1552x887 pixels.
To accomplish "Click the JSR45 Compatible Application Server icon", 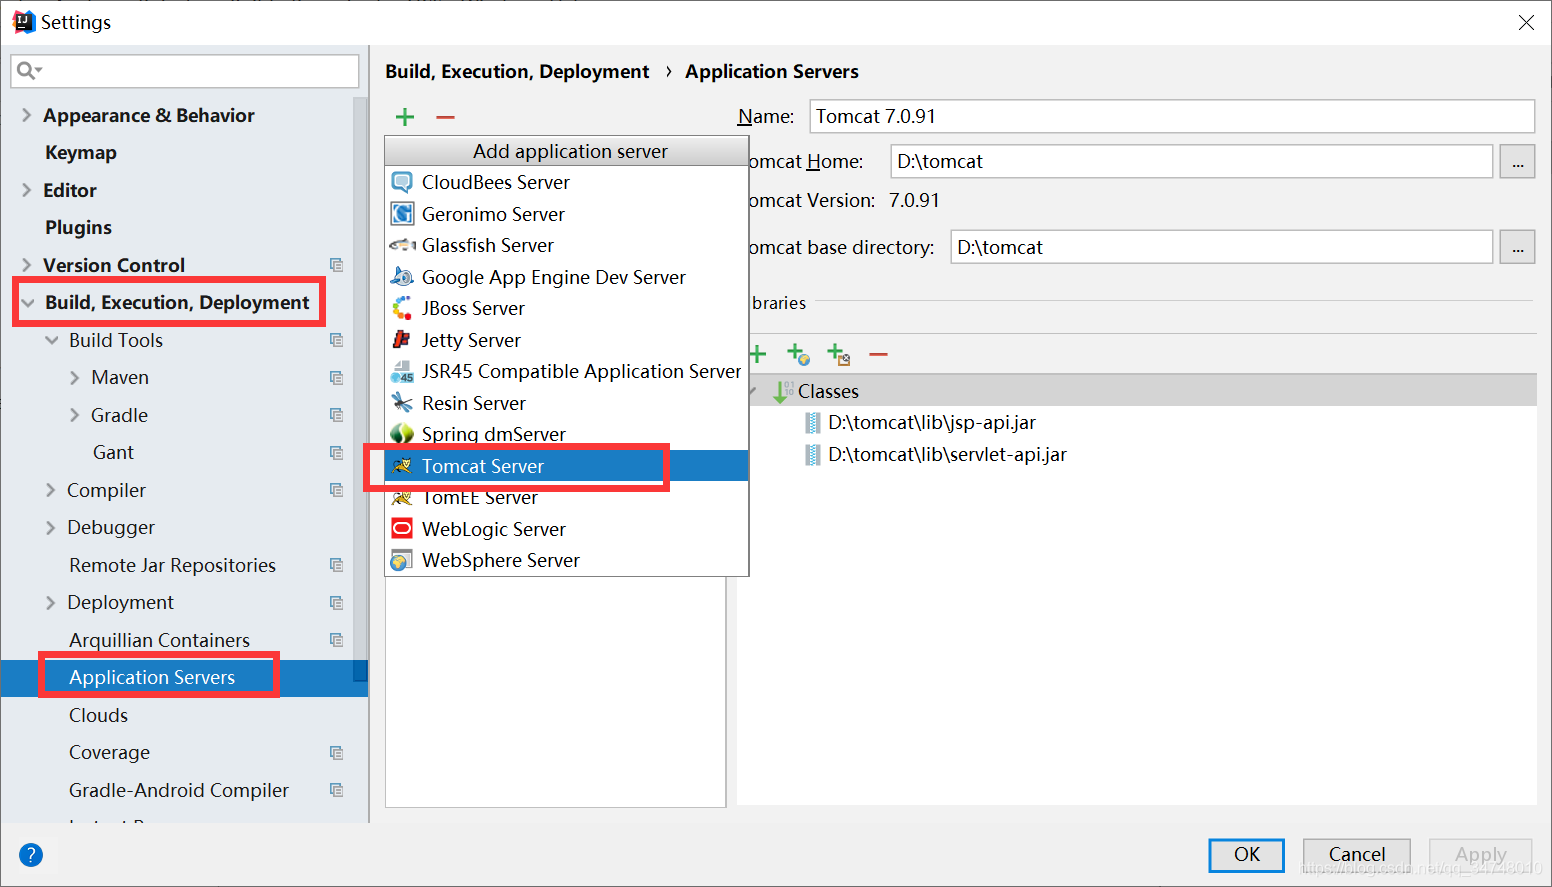I will coord(402,372).
